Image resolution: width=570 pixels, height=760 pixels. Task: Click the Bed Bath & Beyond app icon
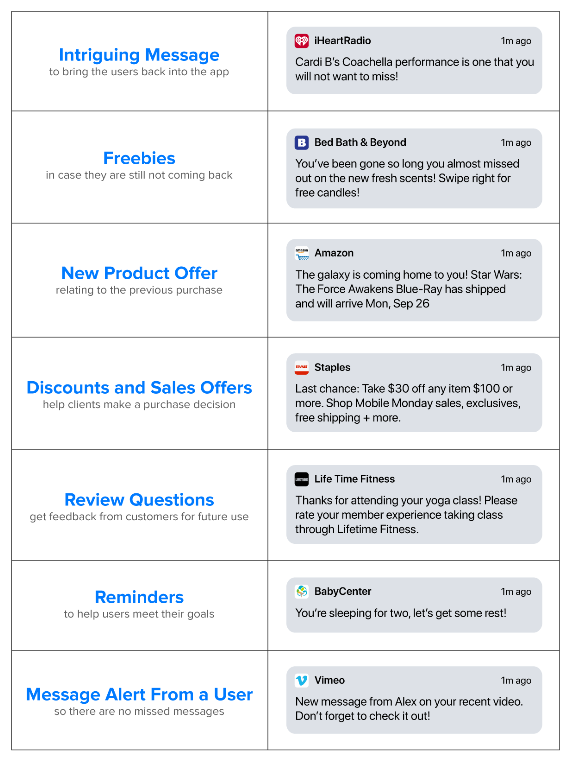[302, 142]
